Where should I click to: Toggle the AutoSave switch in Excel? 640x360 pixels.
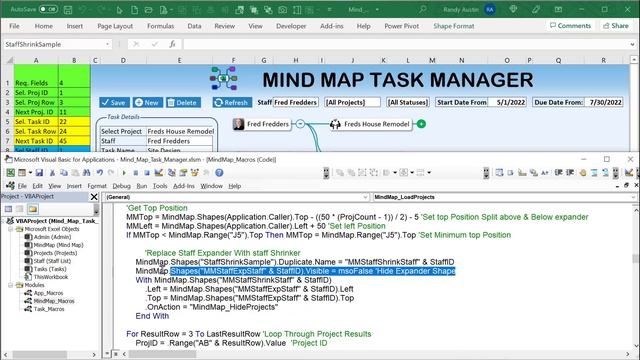[48, 9]
